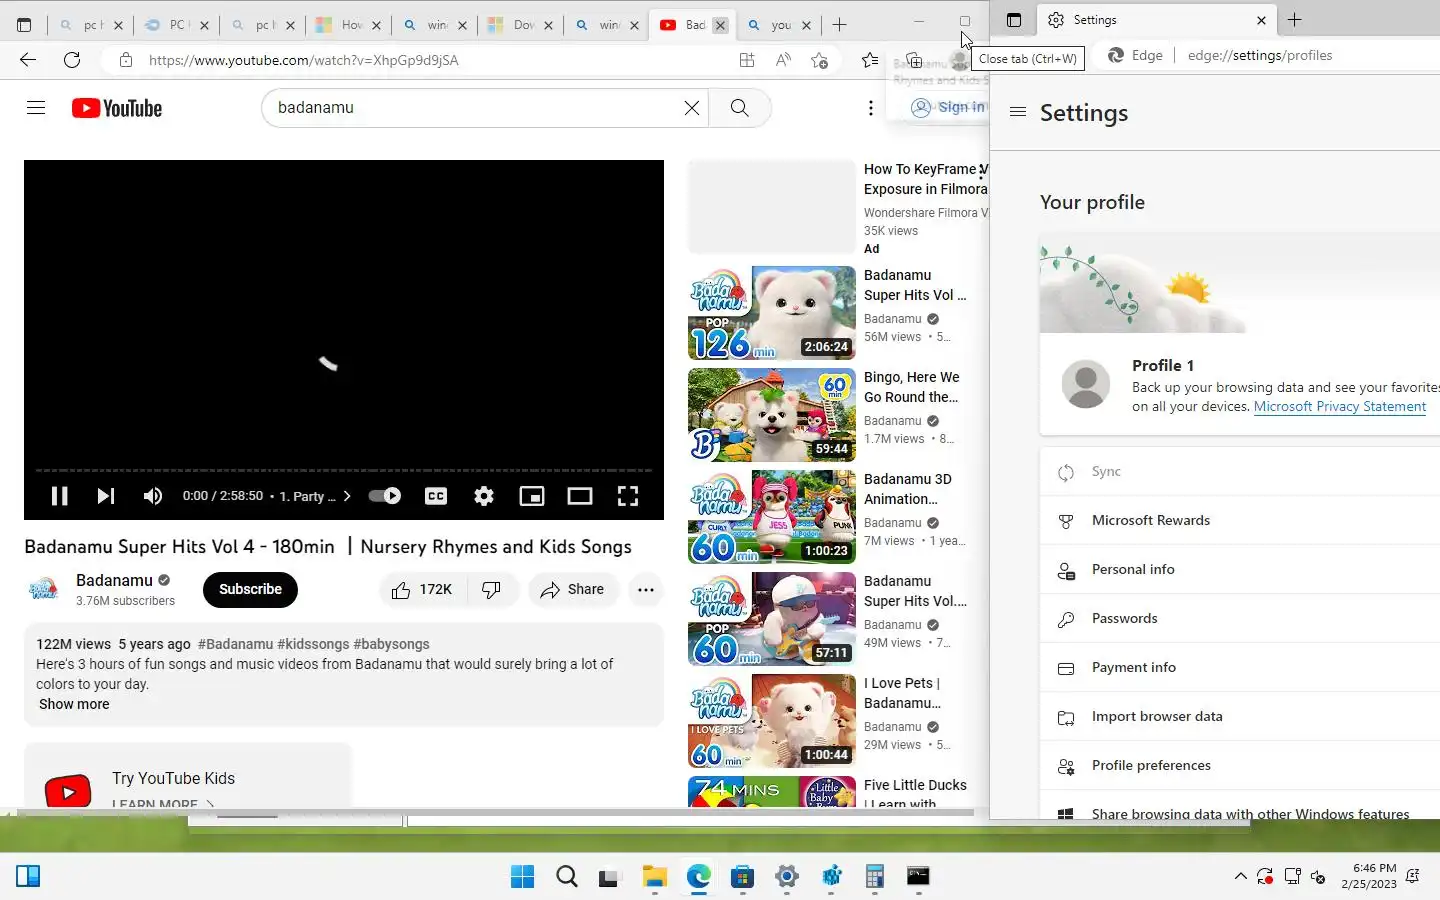The height and width of the screenshot is (900, 1440).
Task: Turn on closed captions (CC)
Action: (x=436, y=496)
